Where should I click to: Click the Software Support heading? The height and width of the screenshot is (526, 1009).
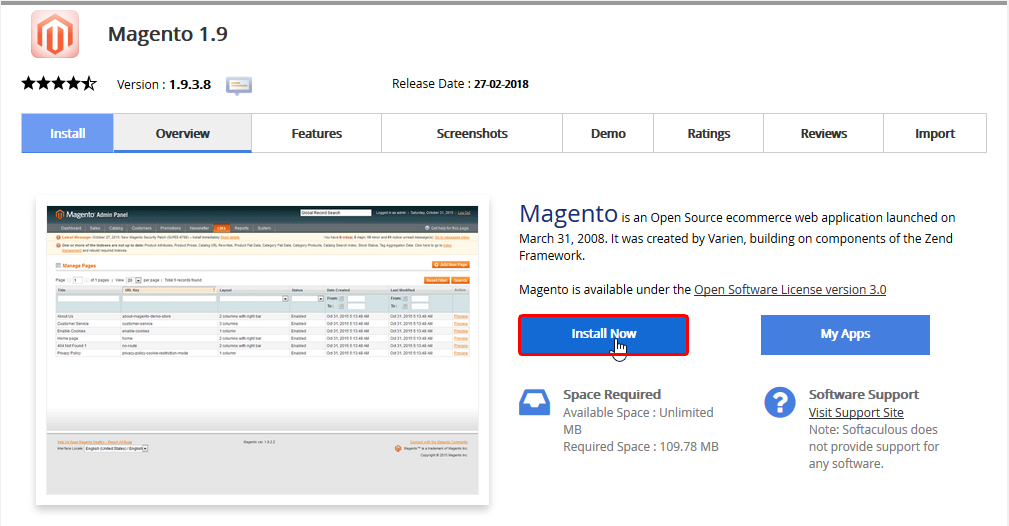[x=864, y=395]
